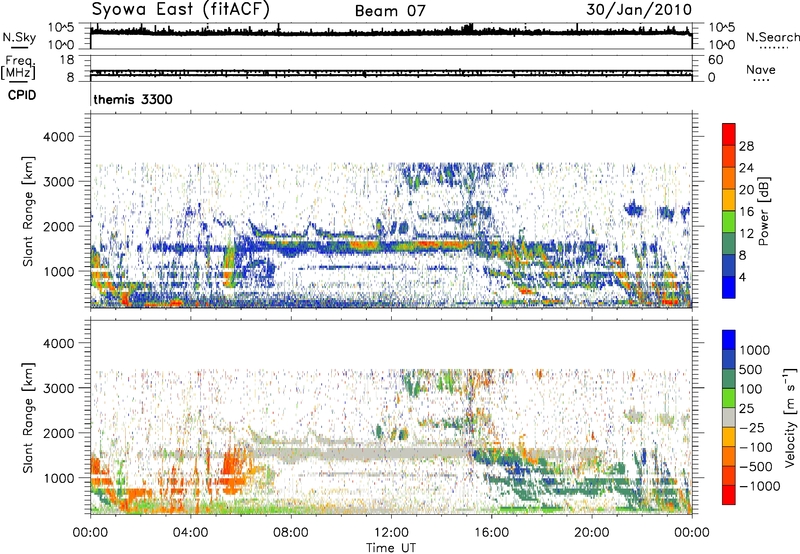Click the "Syowa East (fitACF)" plot title
Image resolution: width=800 pixels, height=554 pixels.
[181, 10]
